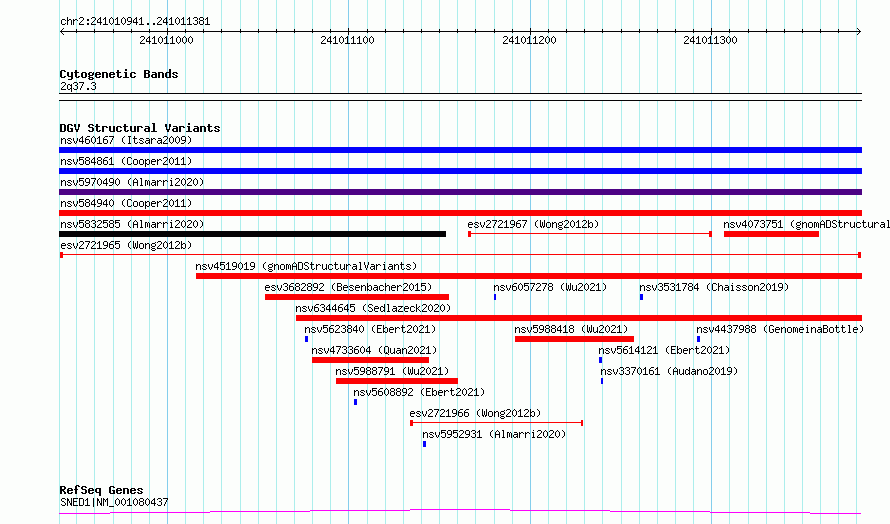Select the thin red line for esv2721965
The image size is (890, 524).
[460, 255]
